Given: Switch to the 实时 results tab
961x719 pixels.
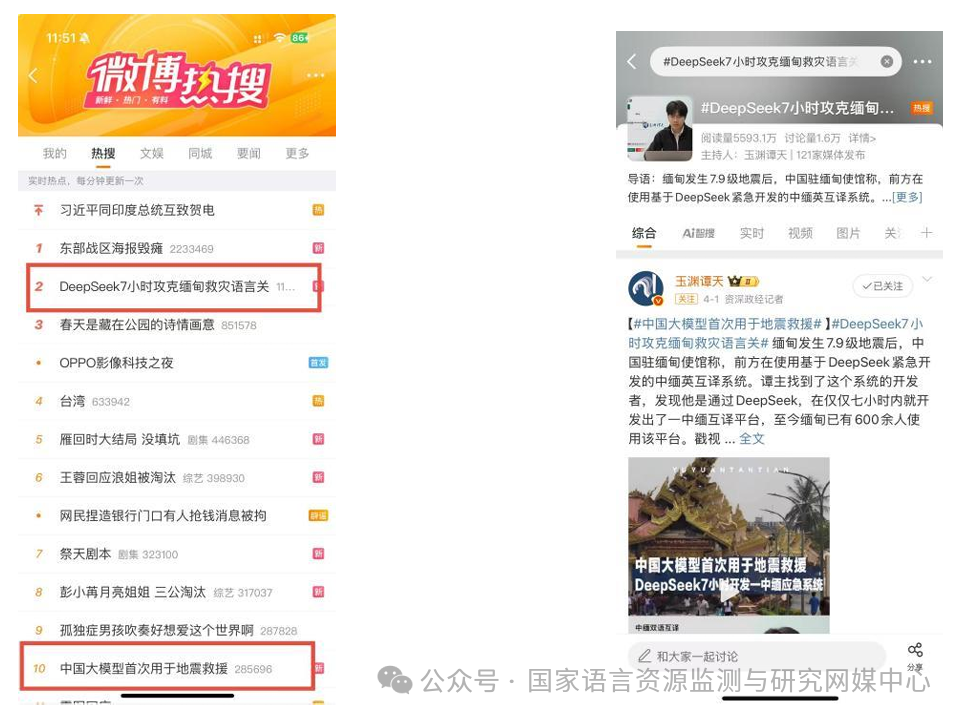Looking at the screenshot, I should pos(751,233).
